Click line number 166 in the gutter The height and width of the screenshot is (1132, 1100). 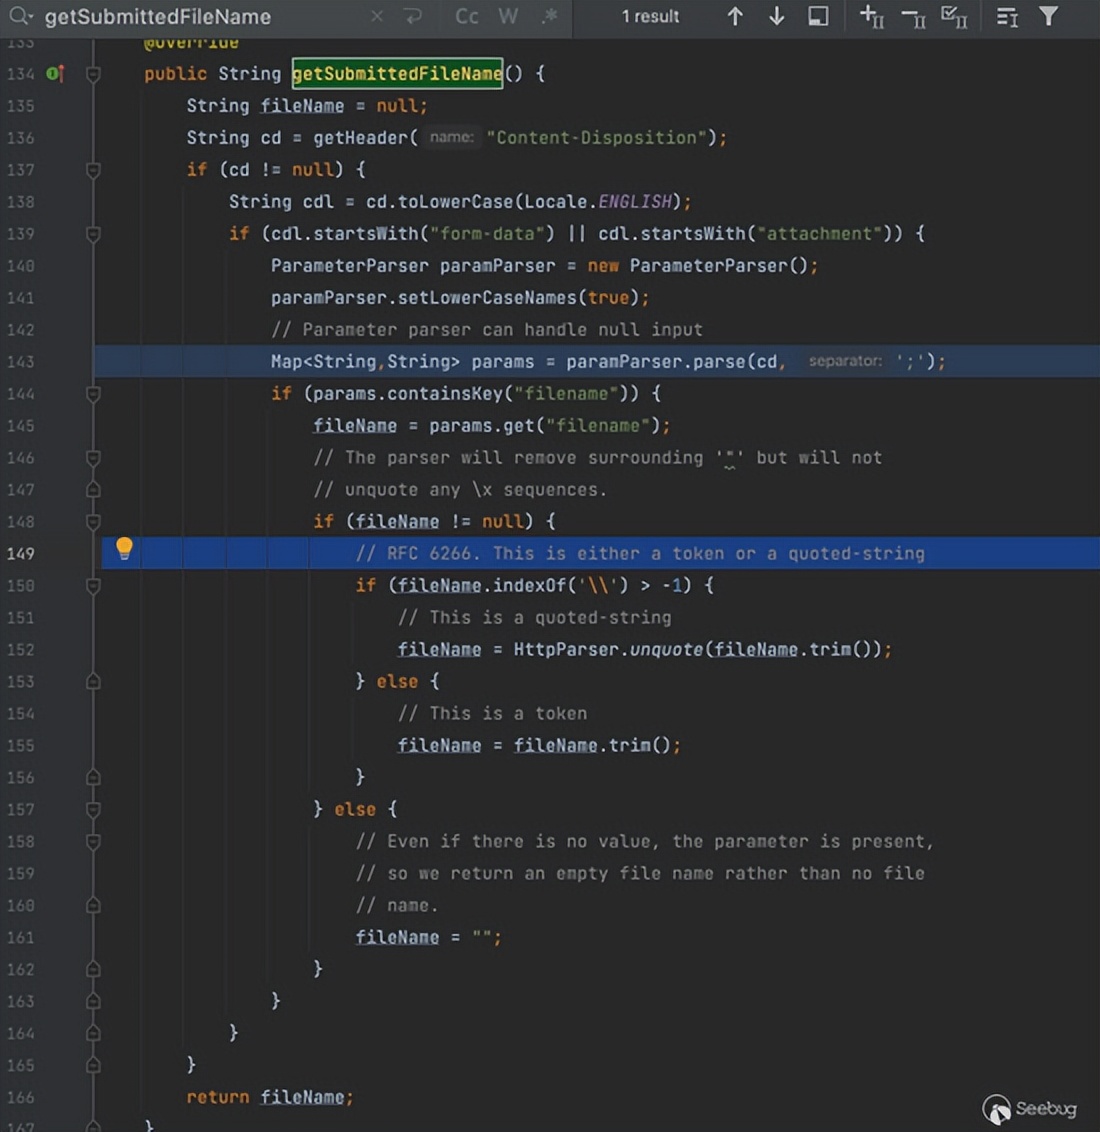(20, 1097)
